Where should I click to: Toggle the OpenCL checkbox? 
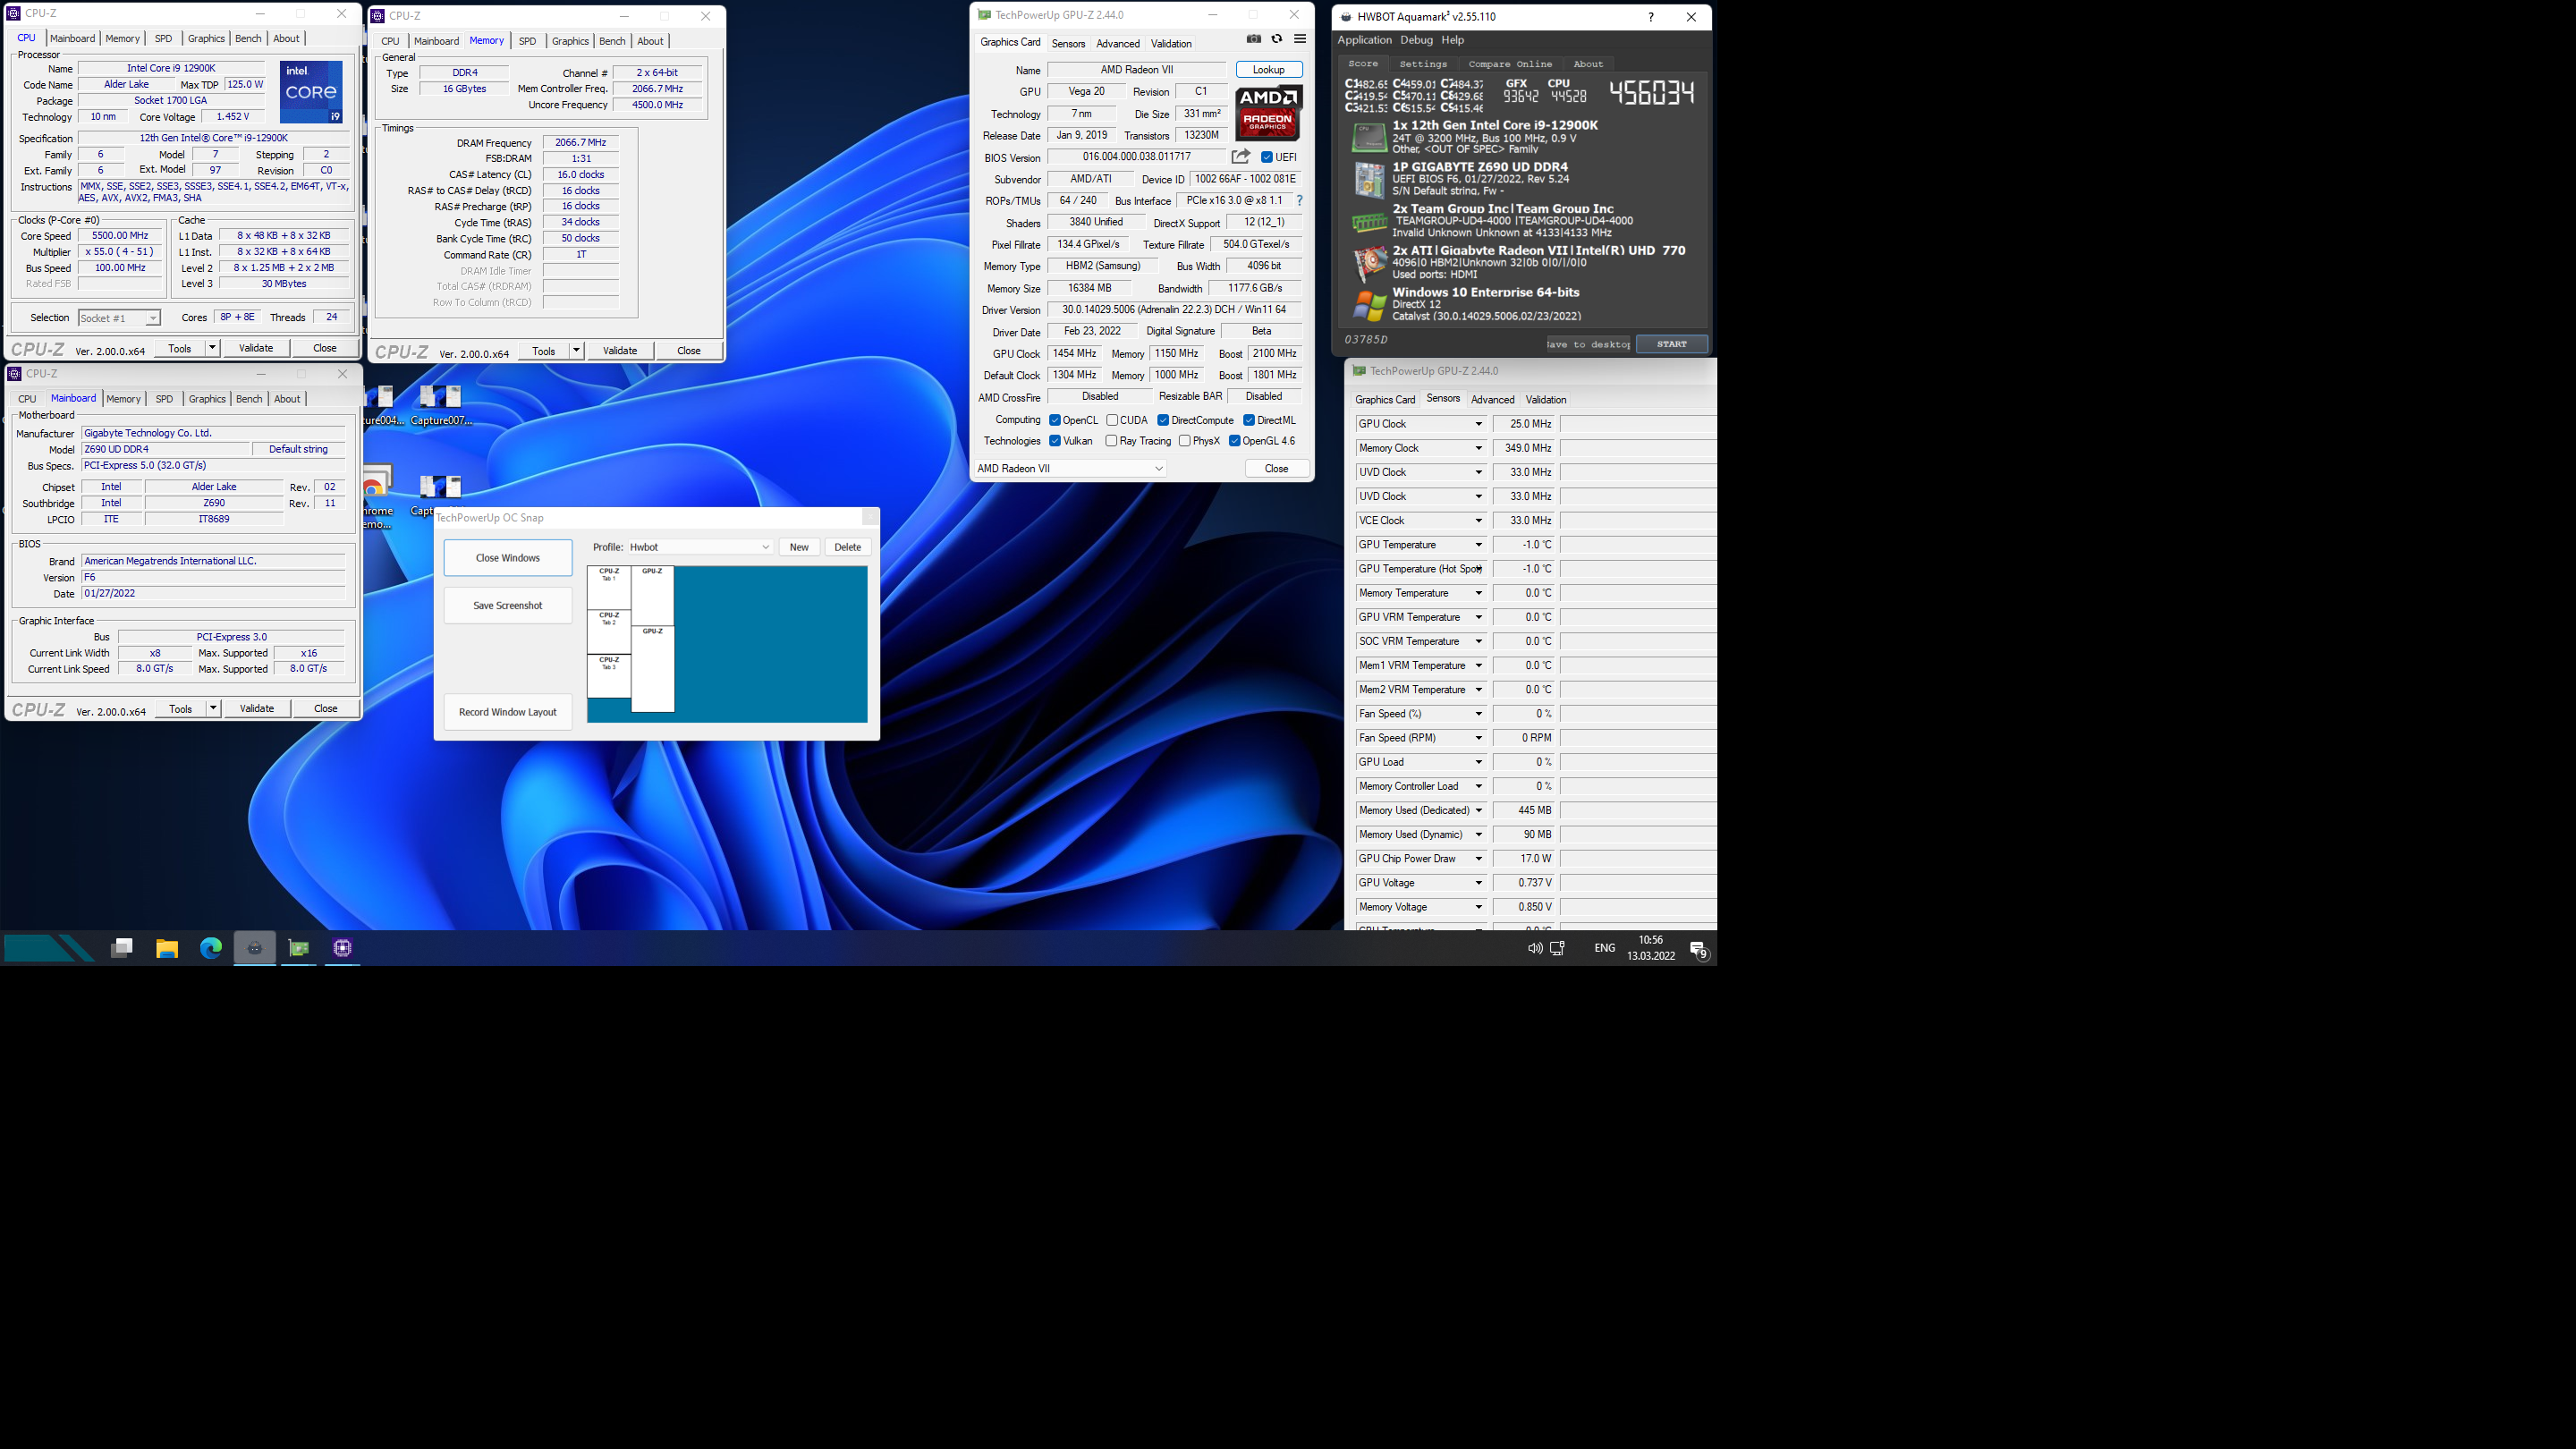[x=1055, y=420]
